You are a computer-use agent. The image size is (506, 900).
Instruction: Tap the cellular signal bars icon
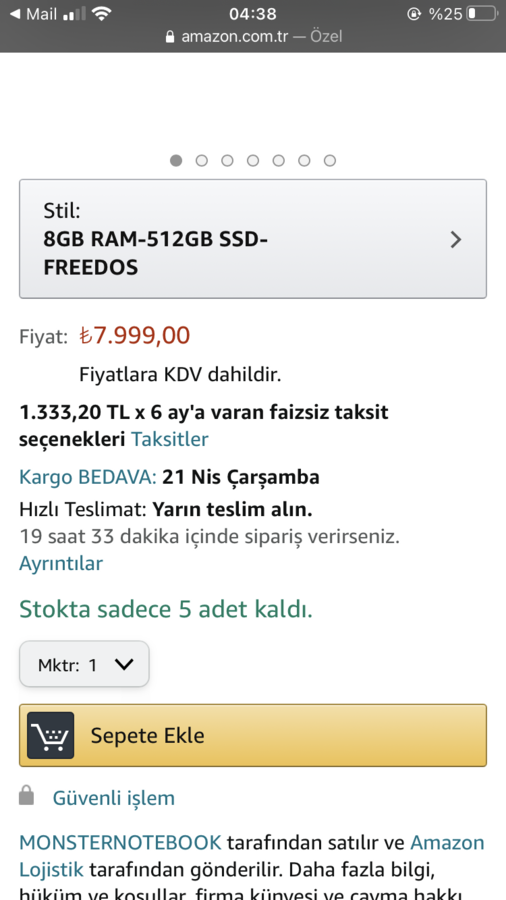point(74,13)
